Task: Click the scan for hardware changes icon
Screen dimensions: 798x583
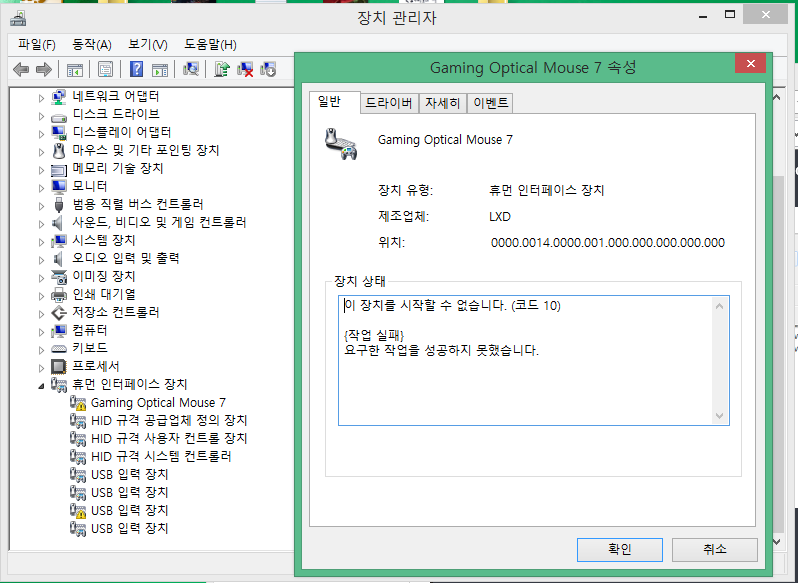Action: 191,69
